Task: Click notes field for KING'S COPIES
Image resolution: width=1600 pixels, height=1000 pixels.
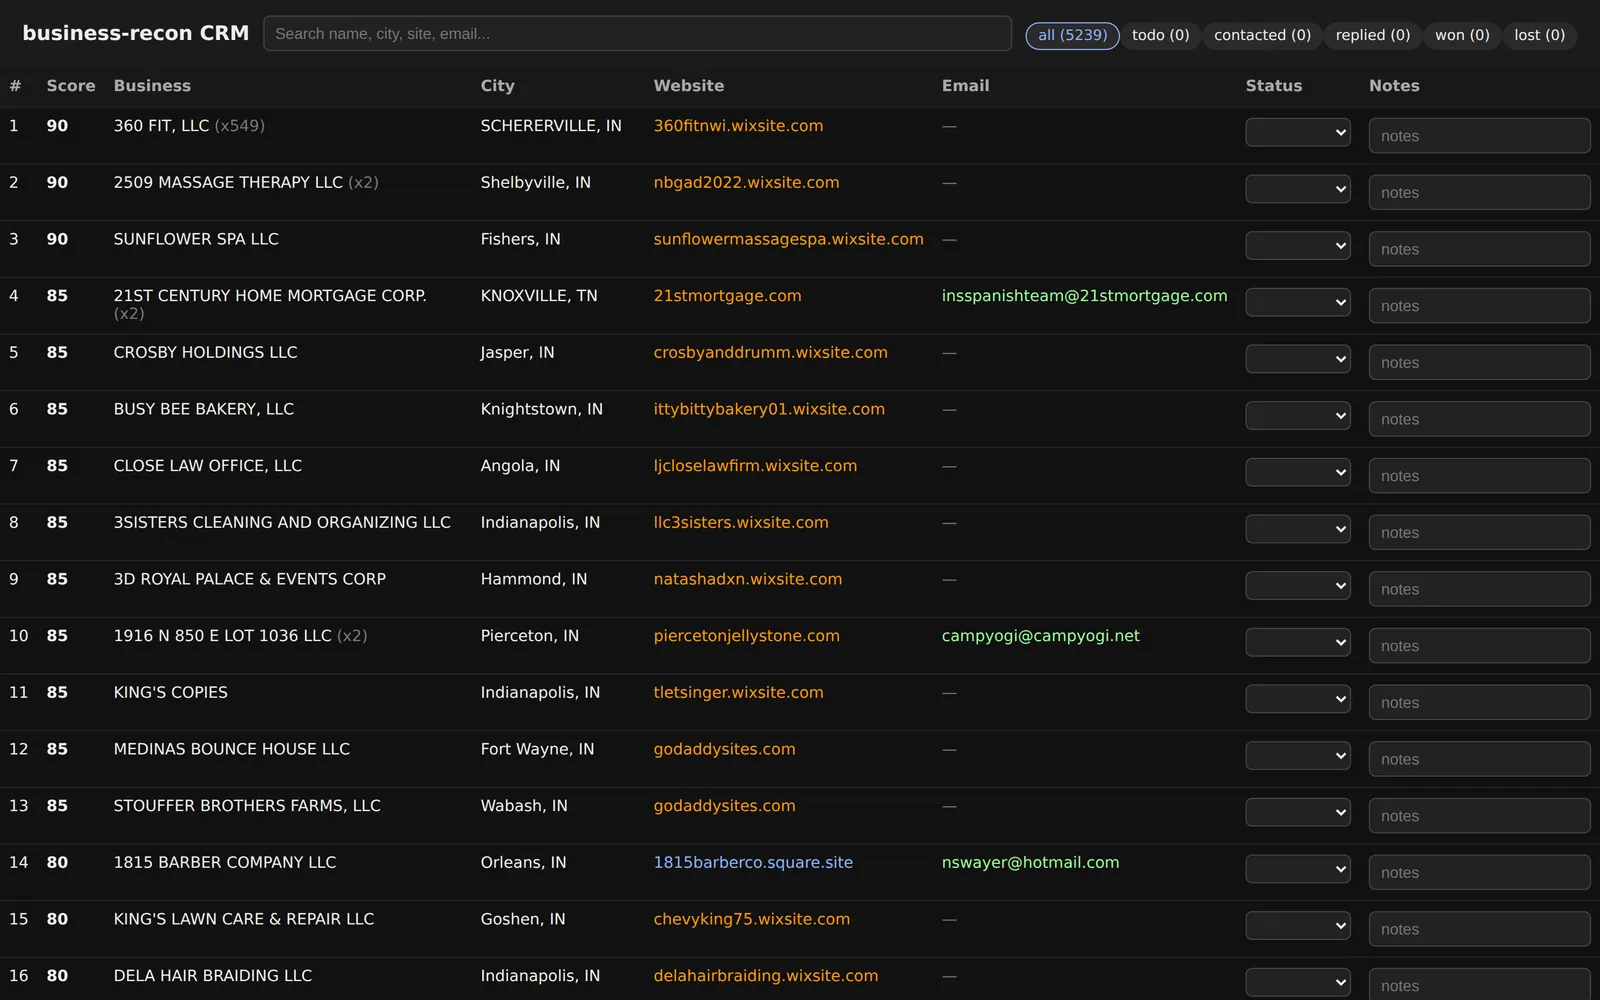Action: (x=1479, y=702)
